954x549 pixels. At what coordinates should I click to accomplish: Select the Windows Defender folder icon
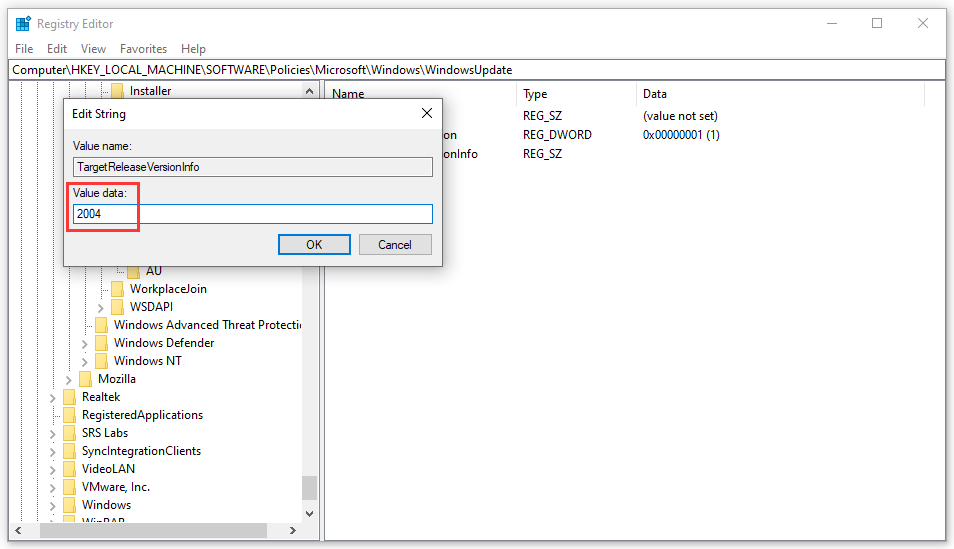click(x=102, y=343)
